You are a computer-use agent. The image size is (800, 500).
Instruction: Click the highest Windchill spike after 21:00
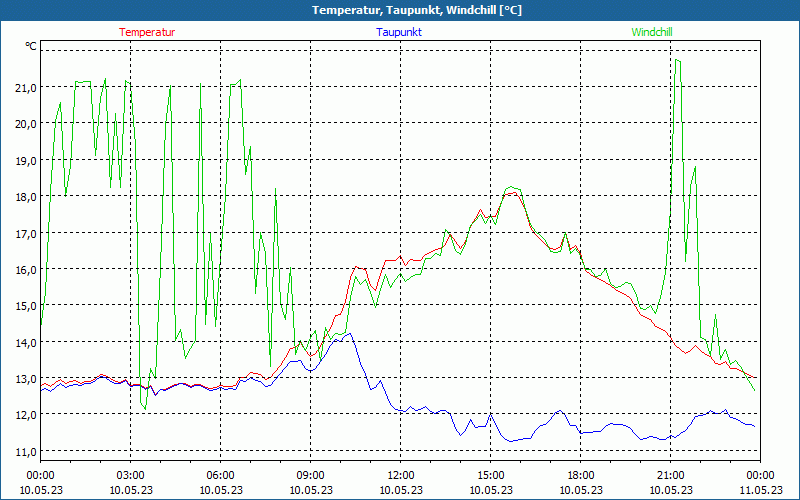678,60
